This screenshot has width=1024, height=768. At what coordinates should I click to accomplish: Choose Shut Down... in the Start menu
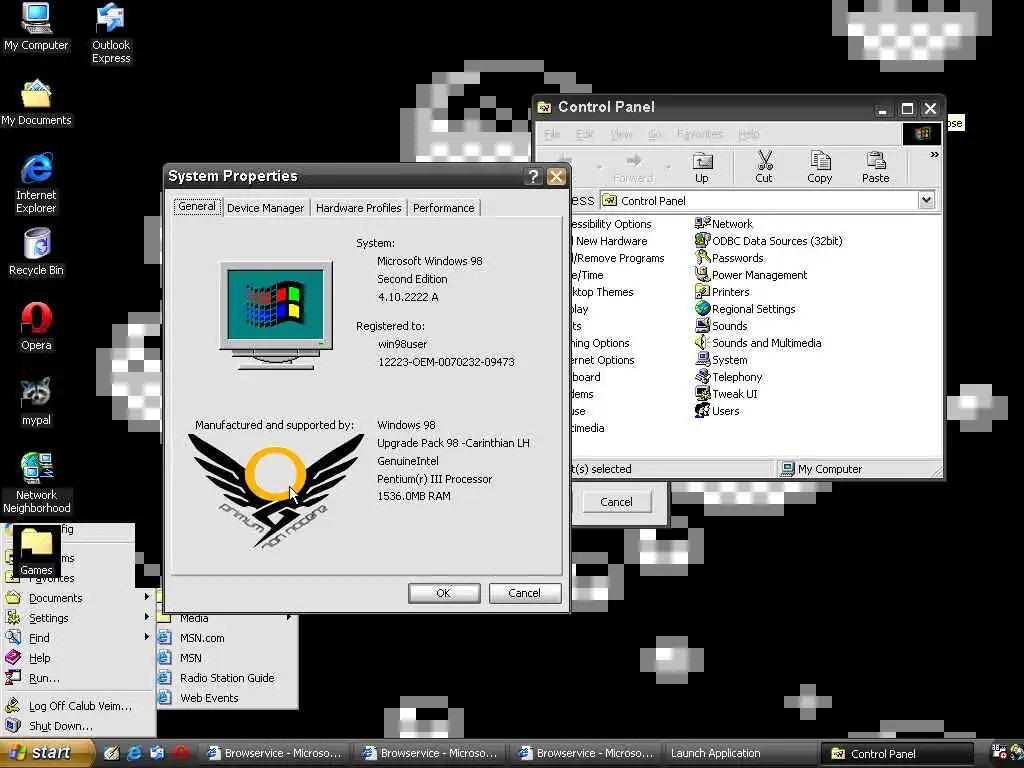click(77, 726)
